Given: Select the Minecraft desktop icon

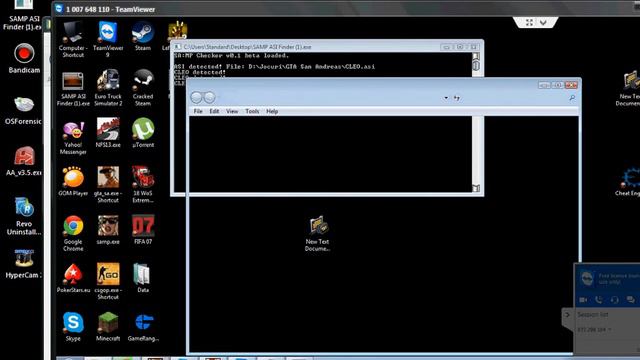Looking at the screenshot, I should (x=108, y=327).
